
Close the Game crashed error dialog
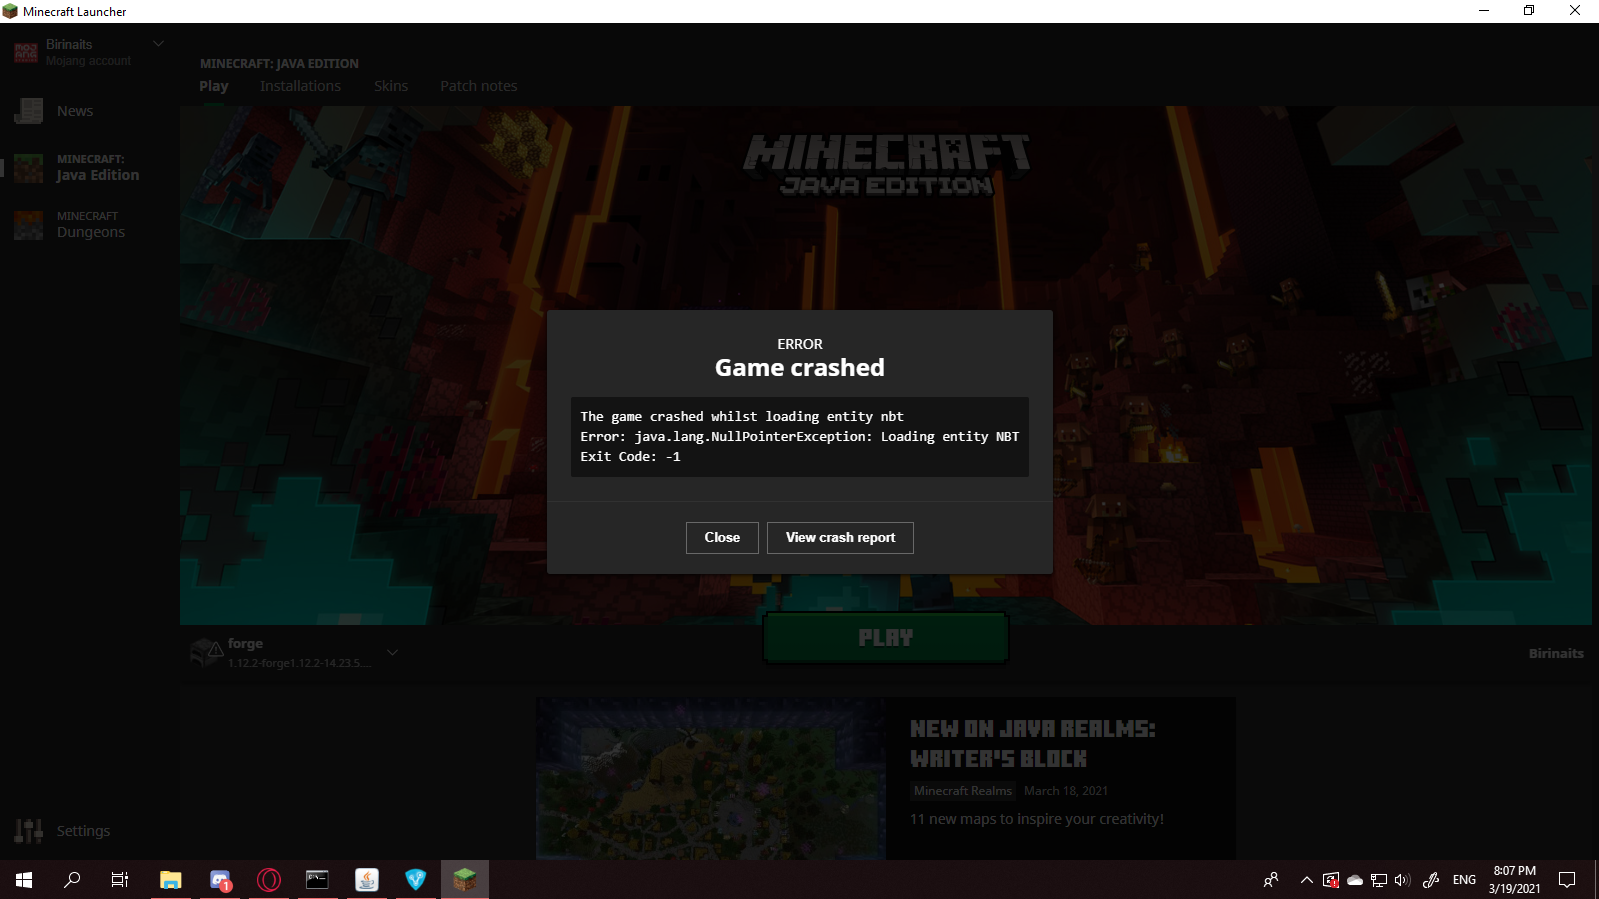722,538
